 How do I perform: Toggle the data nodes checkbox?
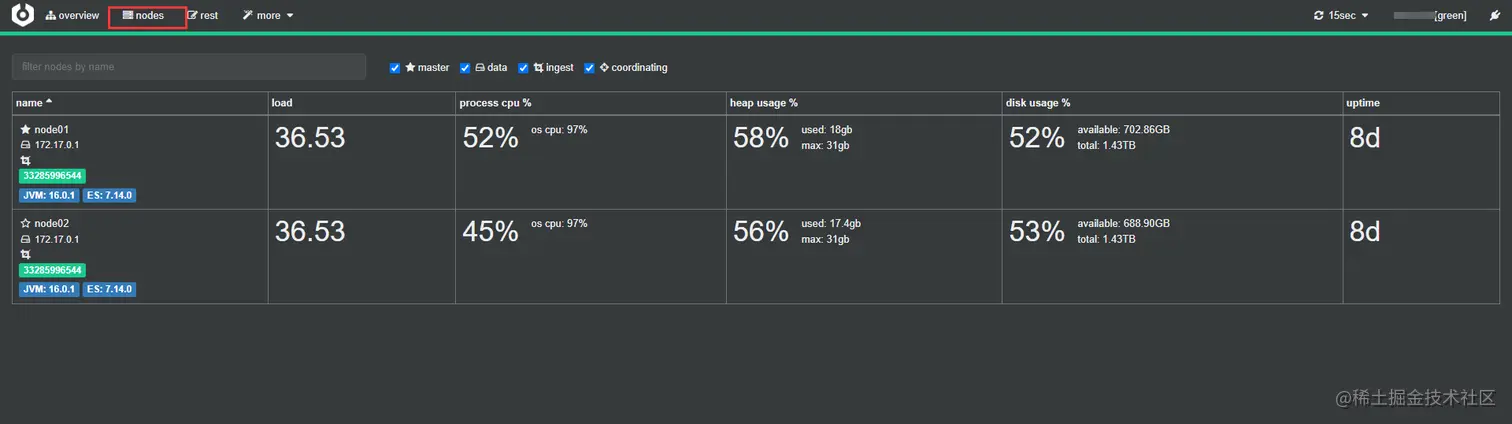tap(465, 68)
